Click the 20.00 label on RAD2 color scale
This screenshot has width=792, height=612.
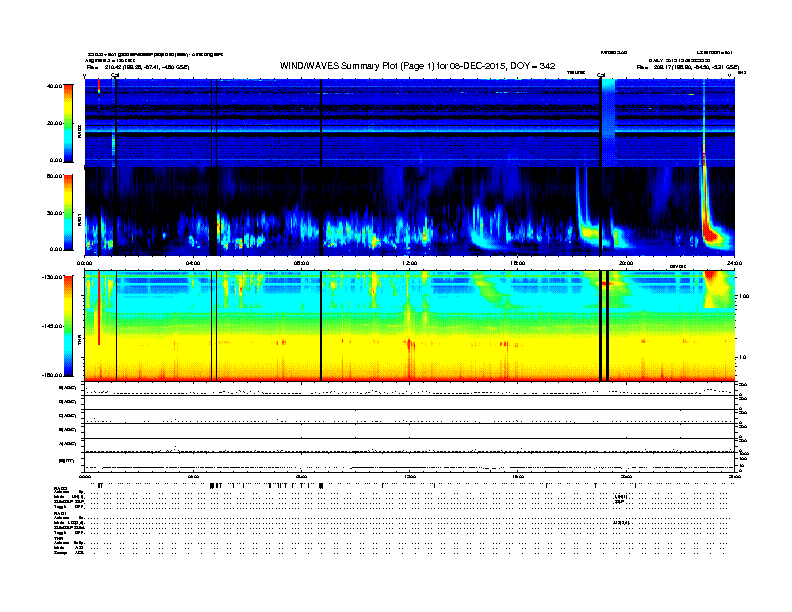[x=54, y=123]
